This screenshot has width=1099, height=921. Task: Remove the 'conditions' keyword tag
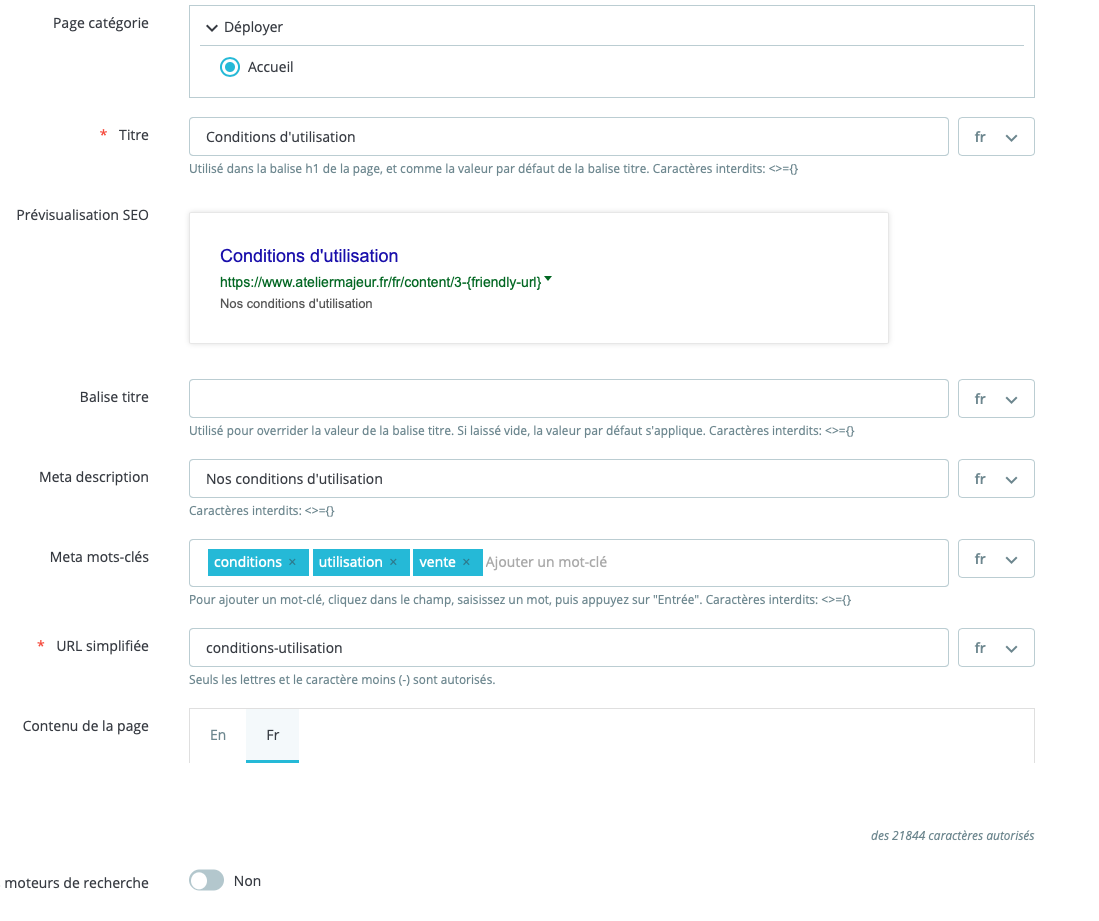[292, 563]
